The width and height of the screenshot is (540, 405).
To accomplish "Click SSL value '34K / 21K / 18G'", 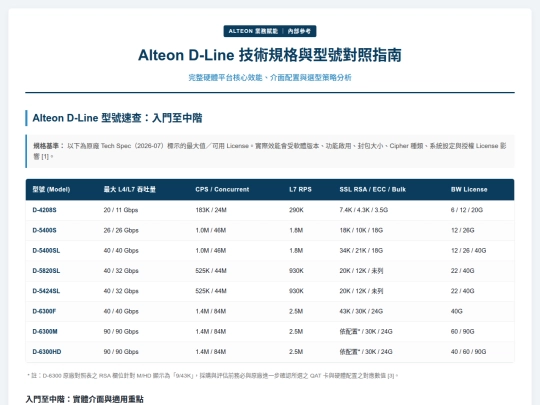I will tap(361, 251).
